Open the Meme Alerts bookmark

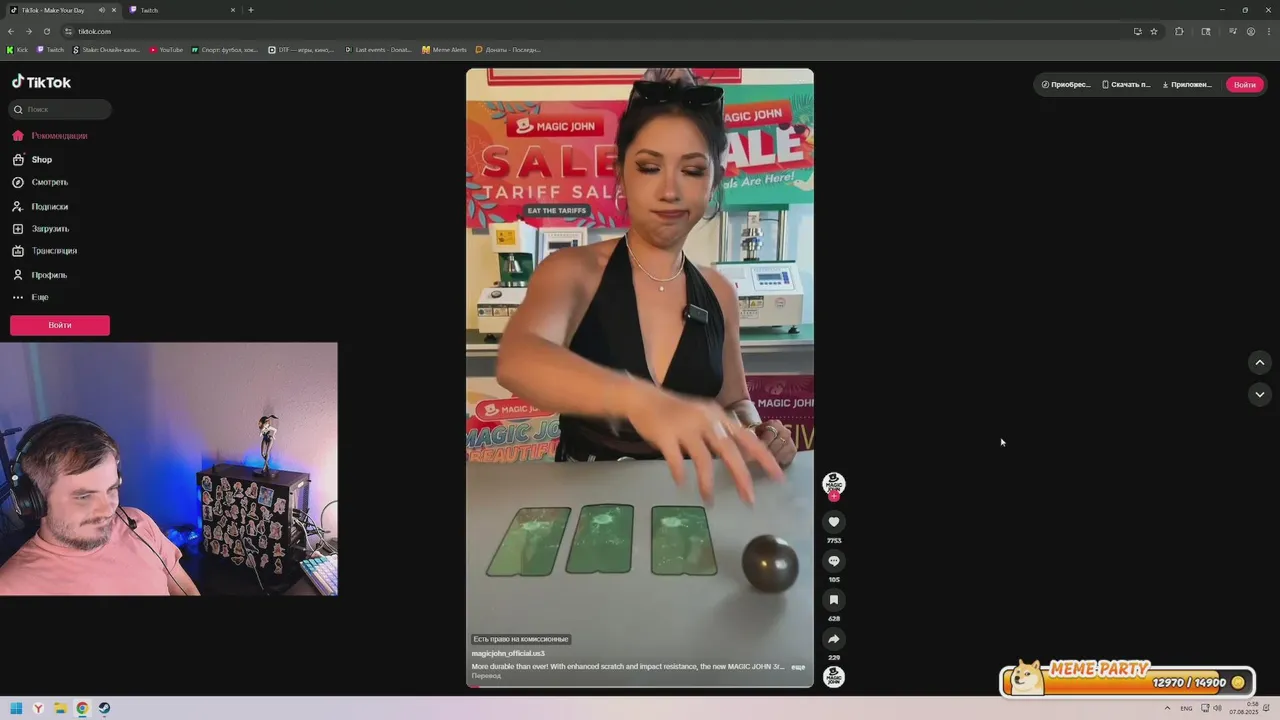click(444, 49)
